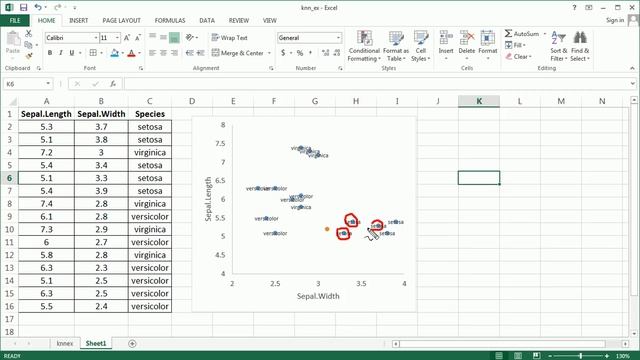Open Conditional Formatting menu
Screen dimensions: 640x360
(364, 47)
